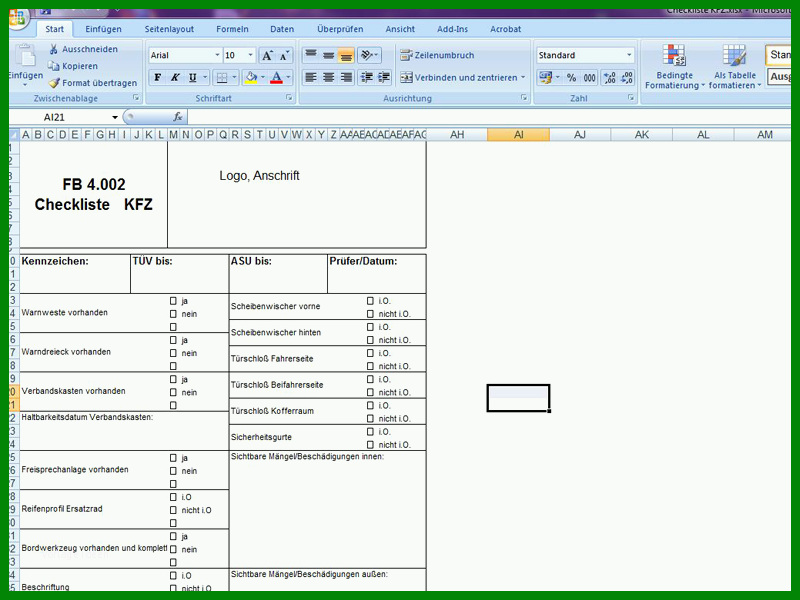Expand the Name Box dropdown arrow
The image size is (800, 600).
115,117
